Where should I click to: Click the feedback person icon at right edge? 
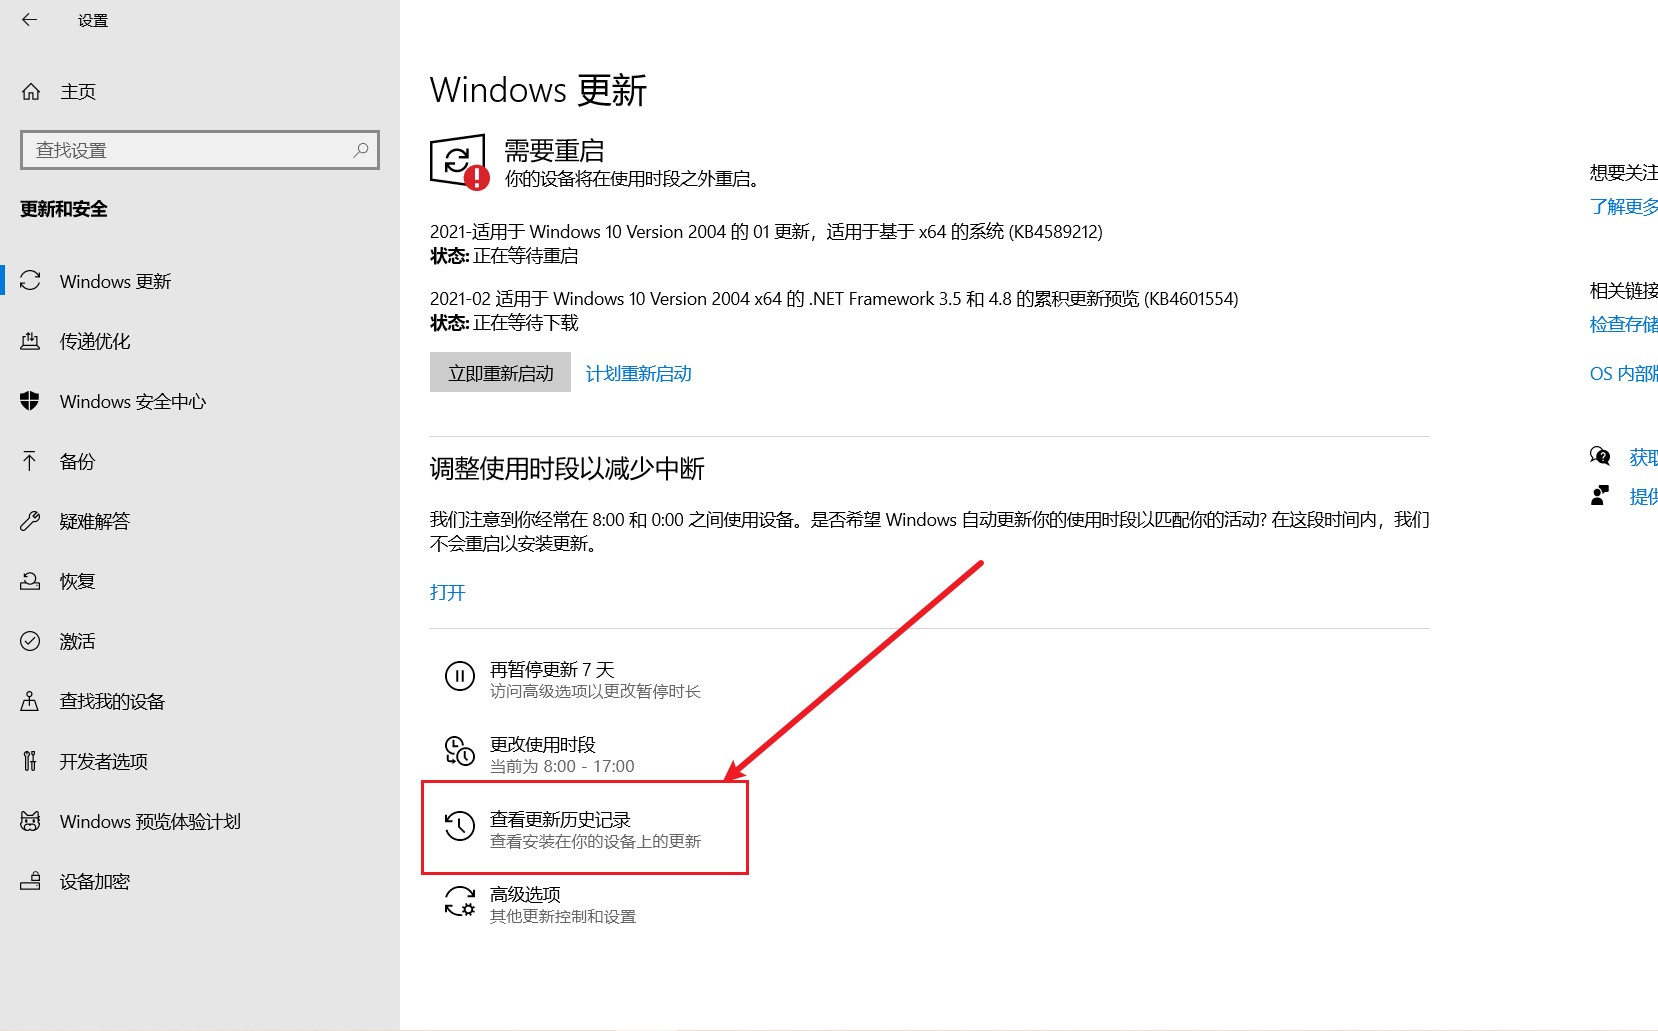pyautogui.click(x=1600, y=496)
